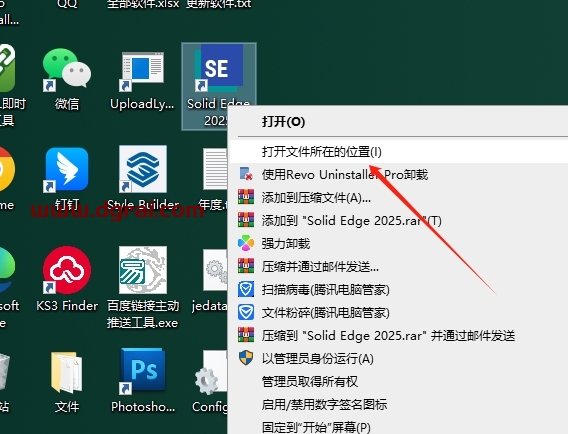Screen dimensions: 568x434
Task: Select the jedata file icon
Action: [x=215, y=271]
